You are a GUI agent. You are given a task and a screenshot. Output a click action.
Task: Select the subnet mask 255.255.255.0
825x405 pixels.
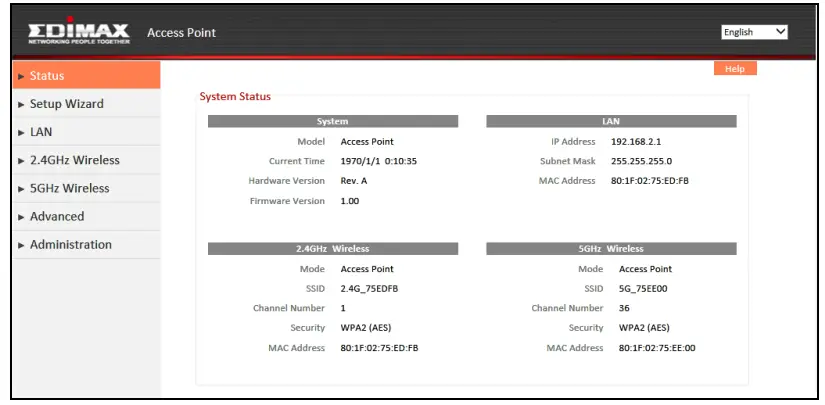point(641,161)
